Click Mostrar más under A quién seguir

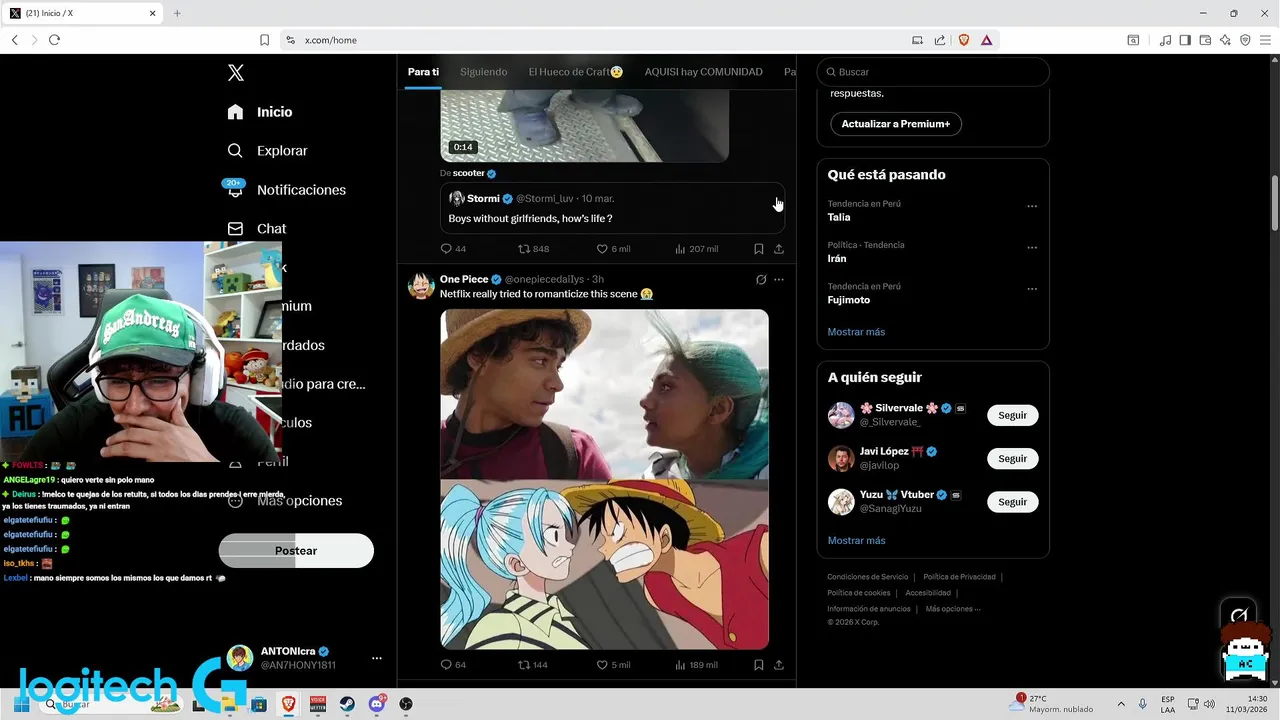[x=856, y=541]
